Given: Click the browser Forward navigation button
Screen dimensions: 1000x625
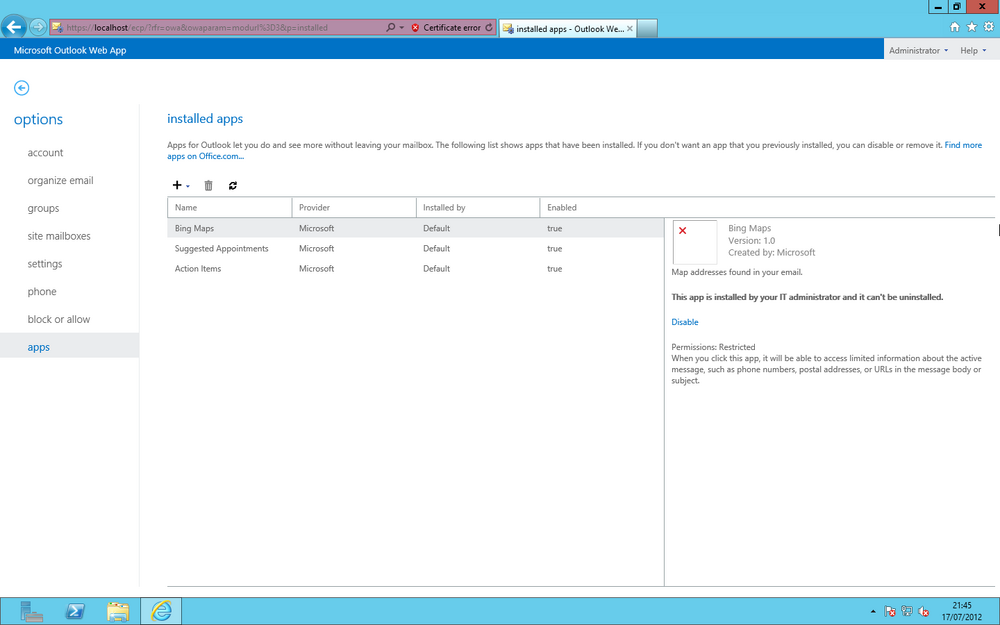Looking at the screenshot, I should pyautogui.click(x=38, y=27).
